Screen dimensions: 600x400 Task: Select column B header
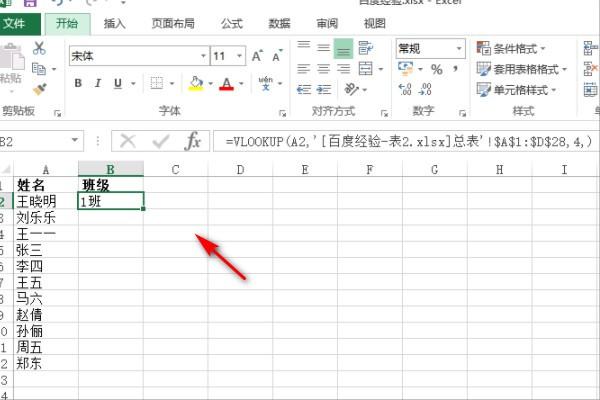(111, 169)
